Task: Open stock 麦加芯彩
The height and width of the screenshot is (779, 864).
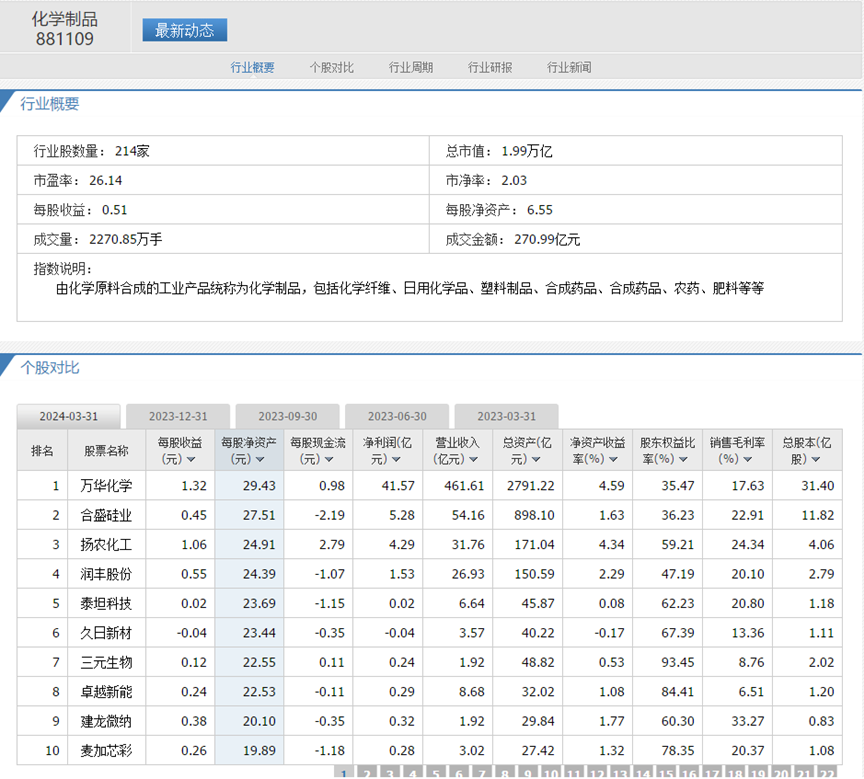Action: pyautogui.click(x=106, y=751)
